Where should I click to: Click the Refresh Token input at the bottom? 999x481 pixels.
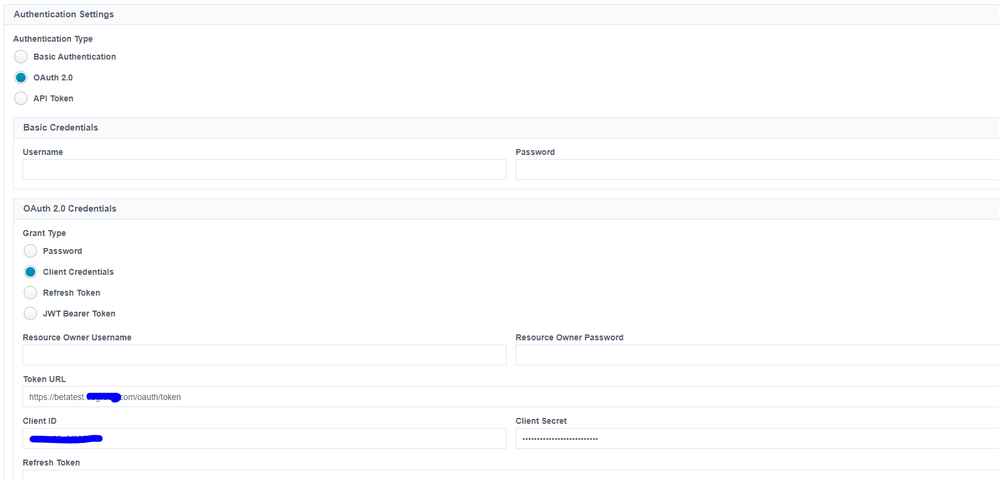(500, 476)
